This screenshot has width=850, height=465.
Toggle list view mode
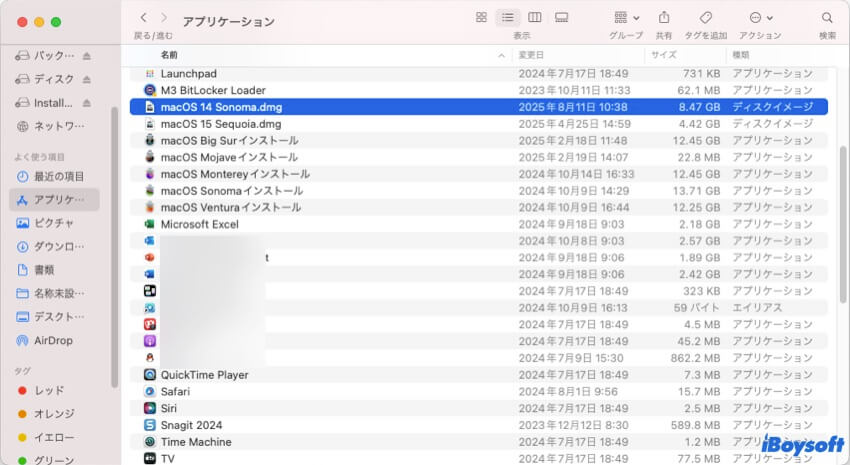tap(508, 18)
